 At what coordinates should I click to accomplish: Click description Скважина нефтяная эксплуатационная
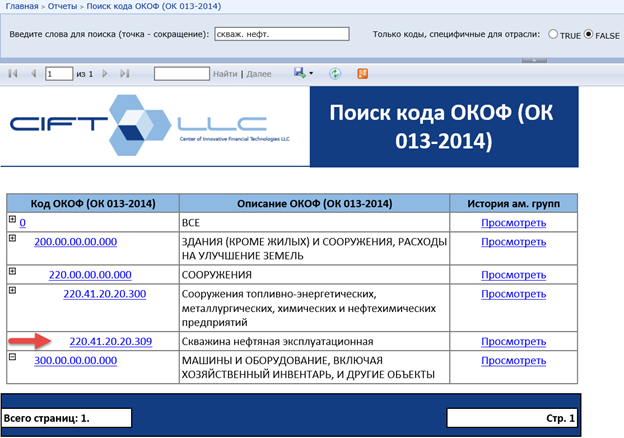point(277,342)
